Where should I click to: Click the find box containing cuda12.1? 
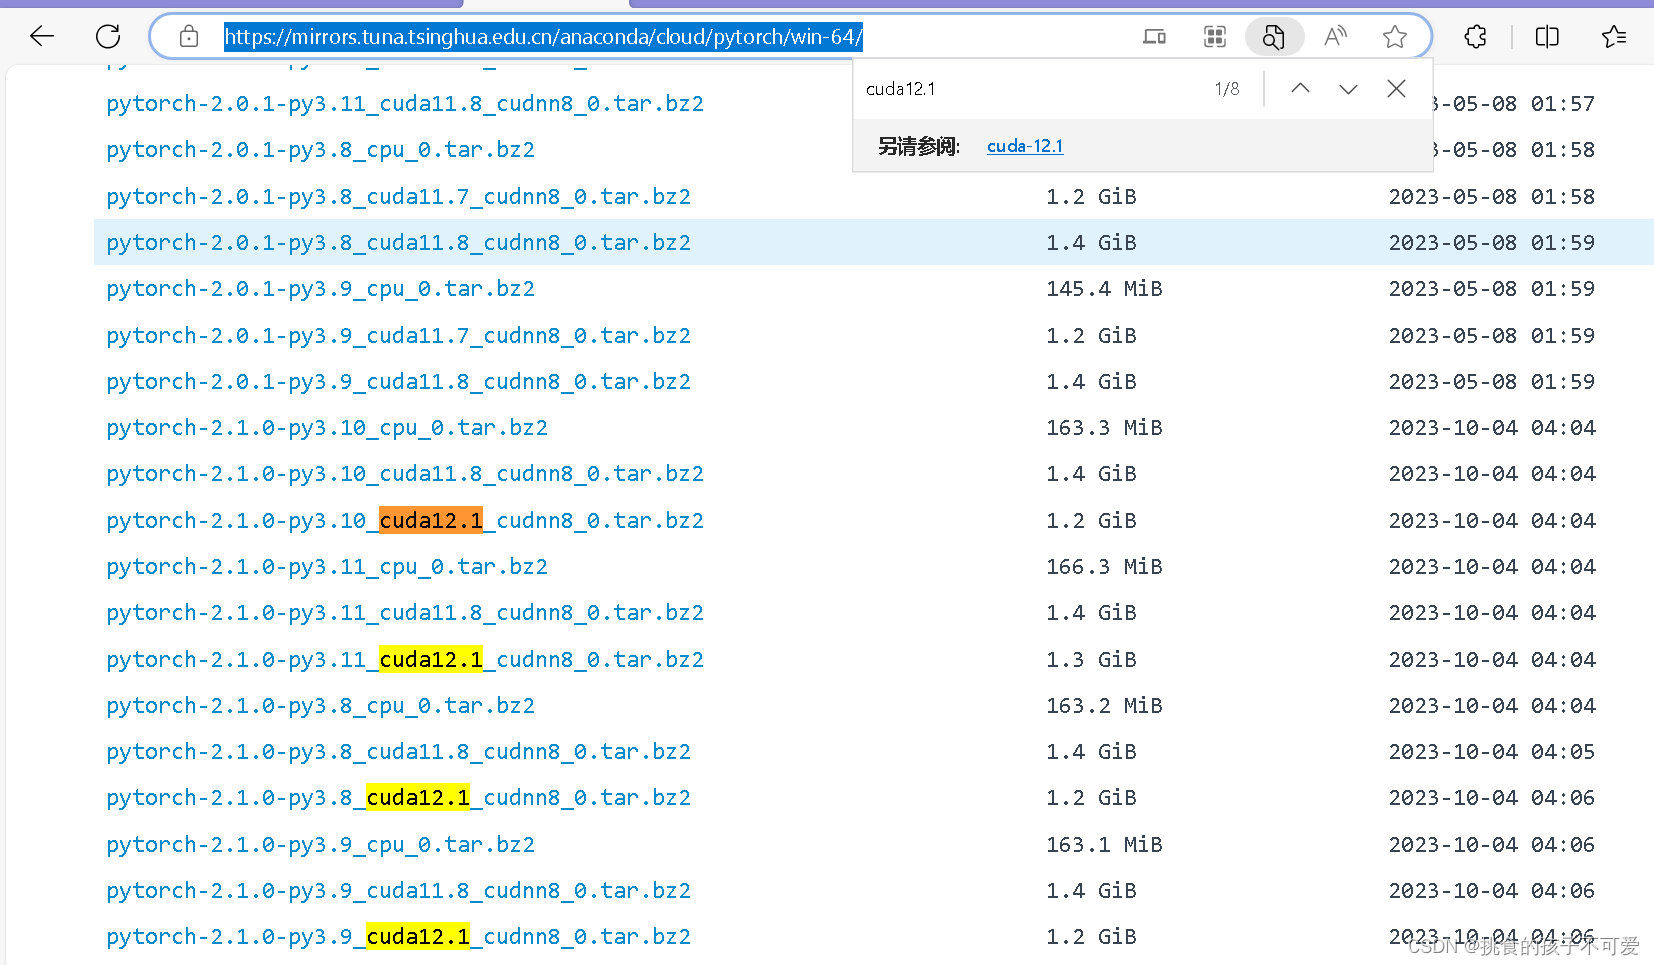pyautogui.click(x=1030, y=89)
